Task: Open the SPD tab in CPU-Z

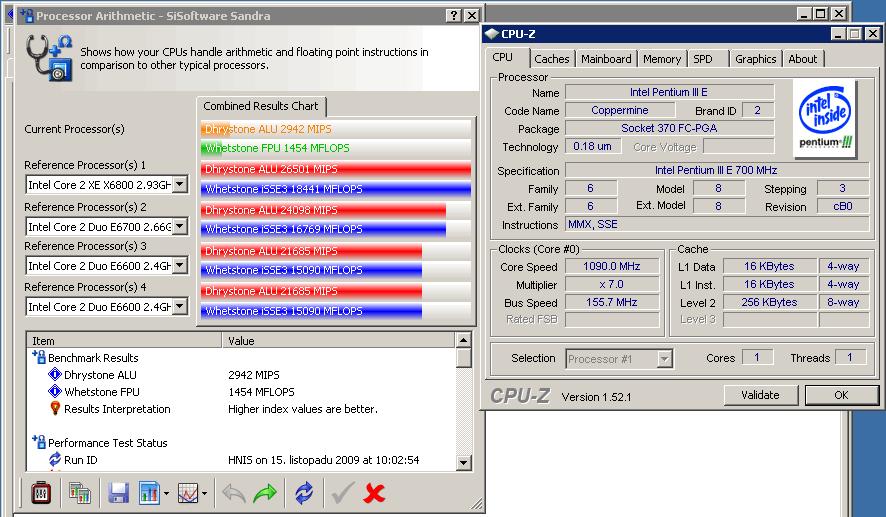Action: coord(703,59)
